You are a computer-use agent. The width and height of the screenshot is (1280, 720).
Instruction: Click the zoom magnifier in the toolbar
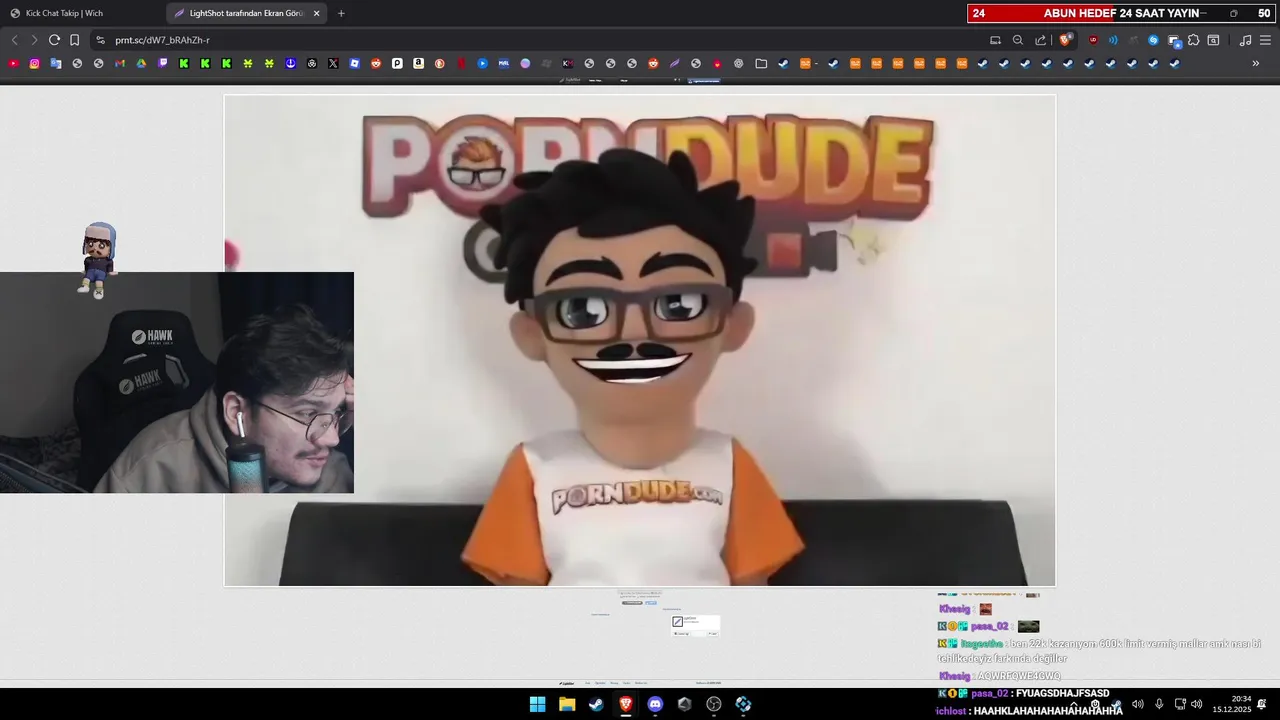[x=1018, y=40]
